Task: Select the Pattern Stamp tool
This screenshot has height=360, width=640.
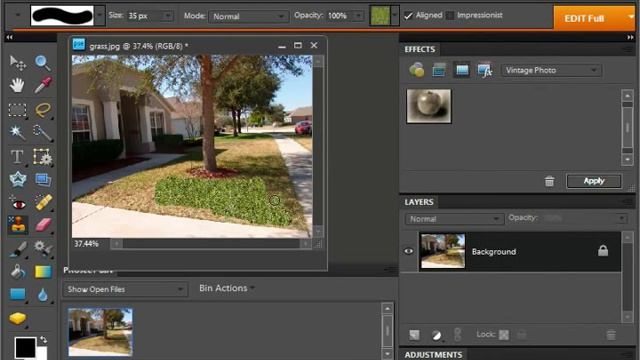Action: 18,225
